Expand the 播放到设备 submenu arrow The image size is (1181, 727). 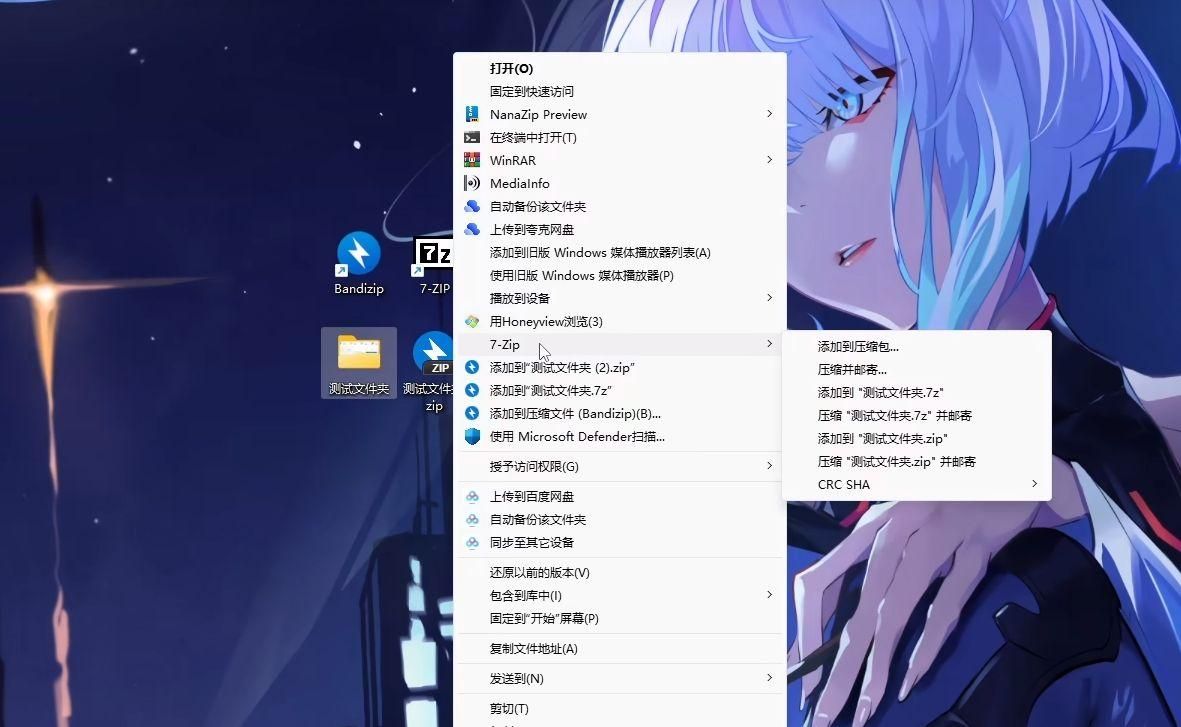coord(769,298)
